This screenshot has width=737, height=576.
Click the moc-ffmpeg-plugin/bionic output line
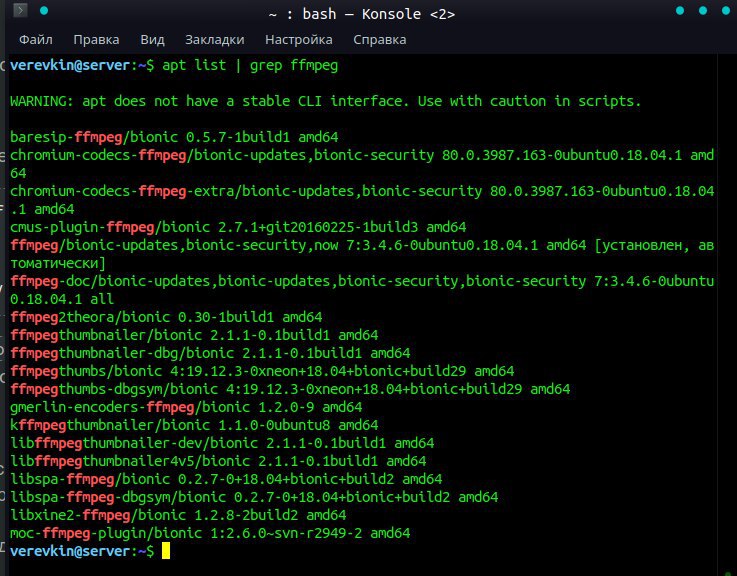tap(210, 533)
